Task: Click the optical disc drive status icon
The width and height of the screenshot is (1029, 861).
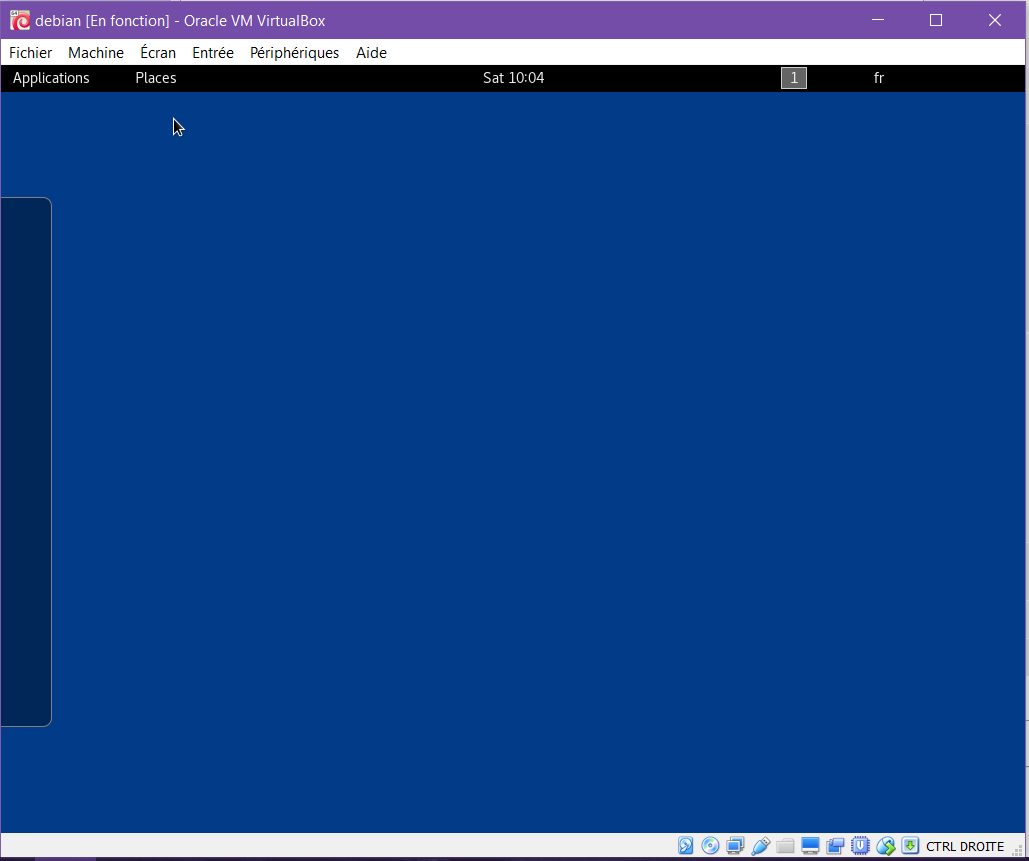Action: click(710, 846)
